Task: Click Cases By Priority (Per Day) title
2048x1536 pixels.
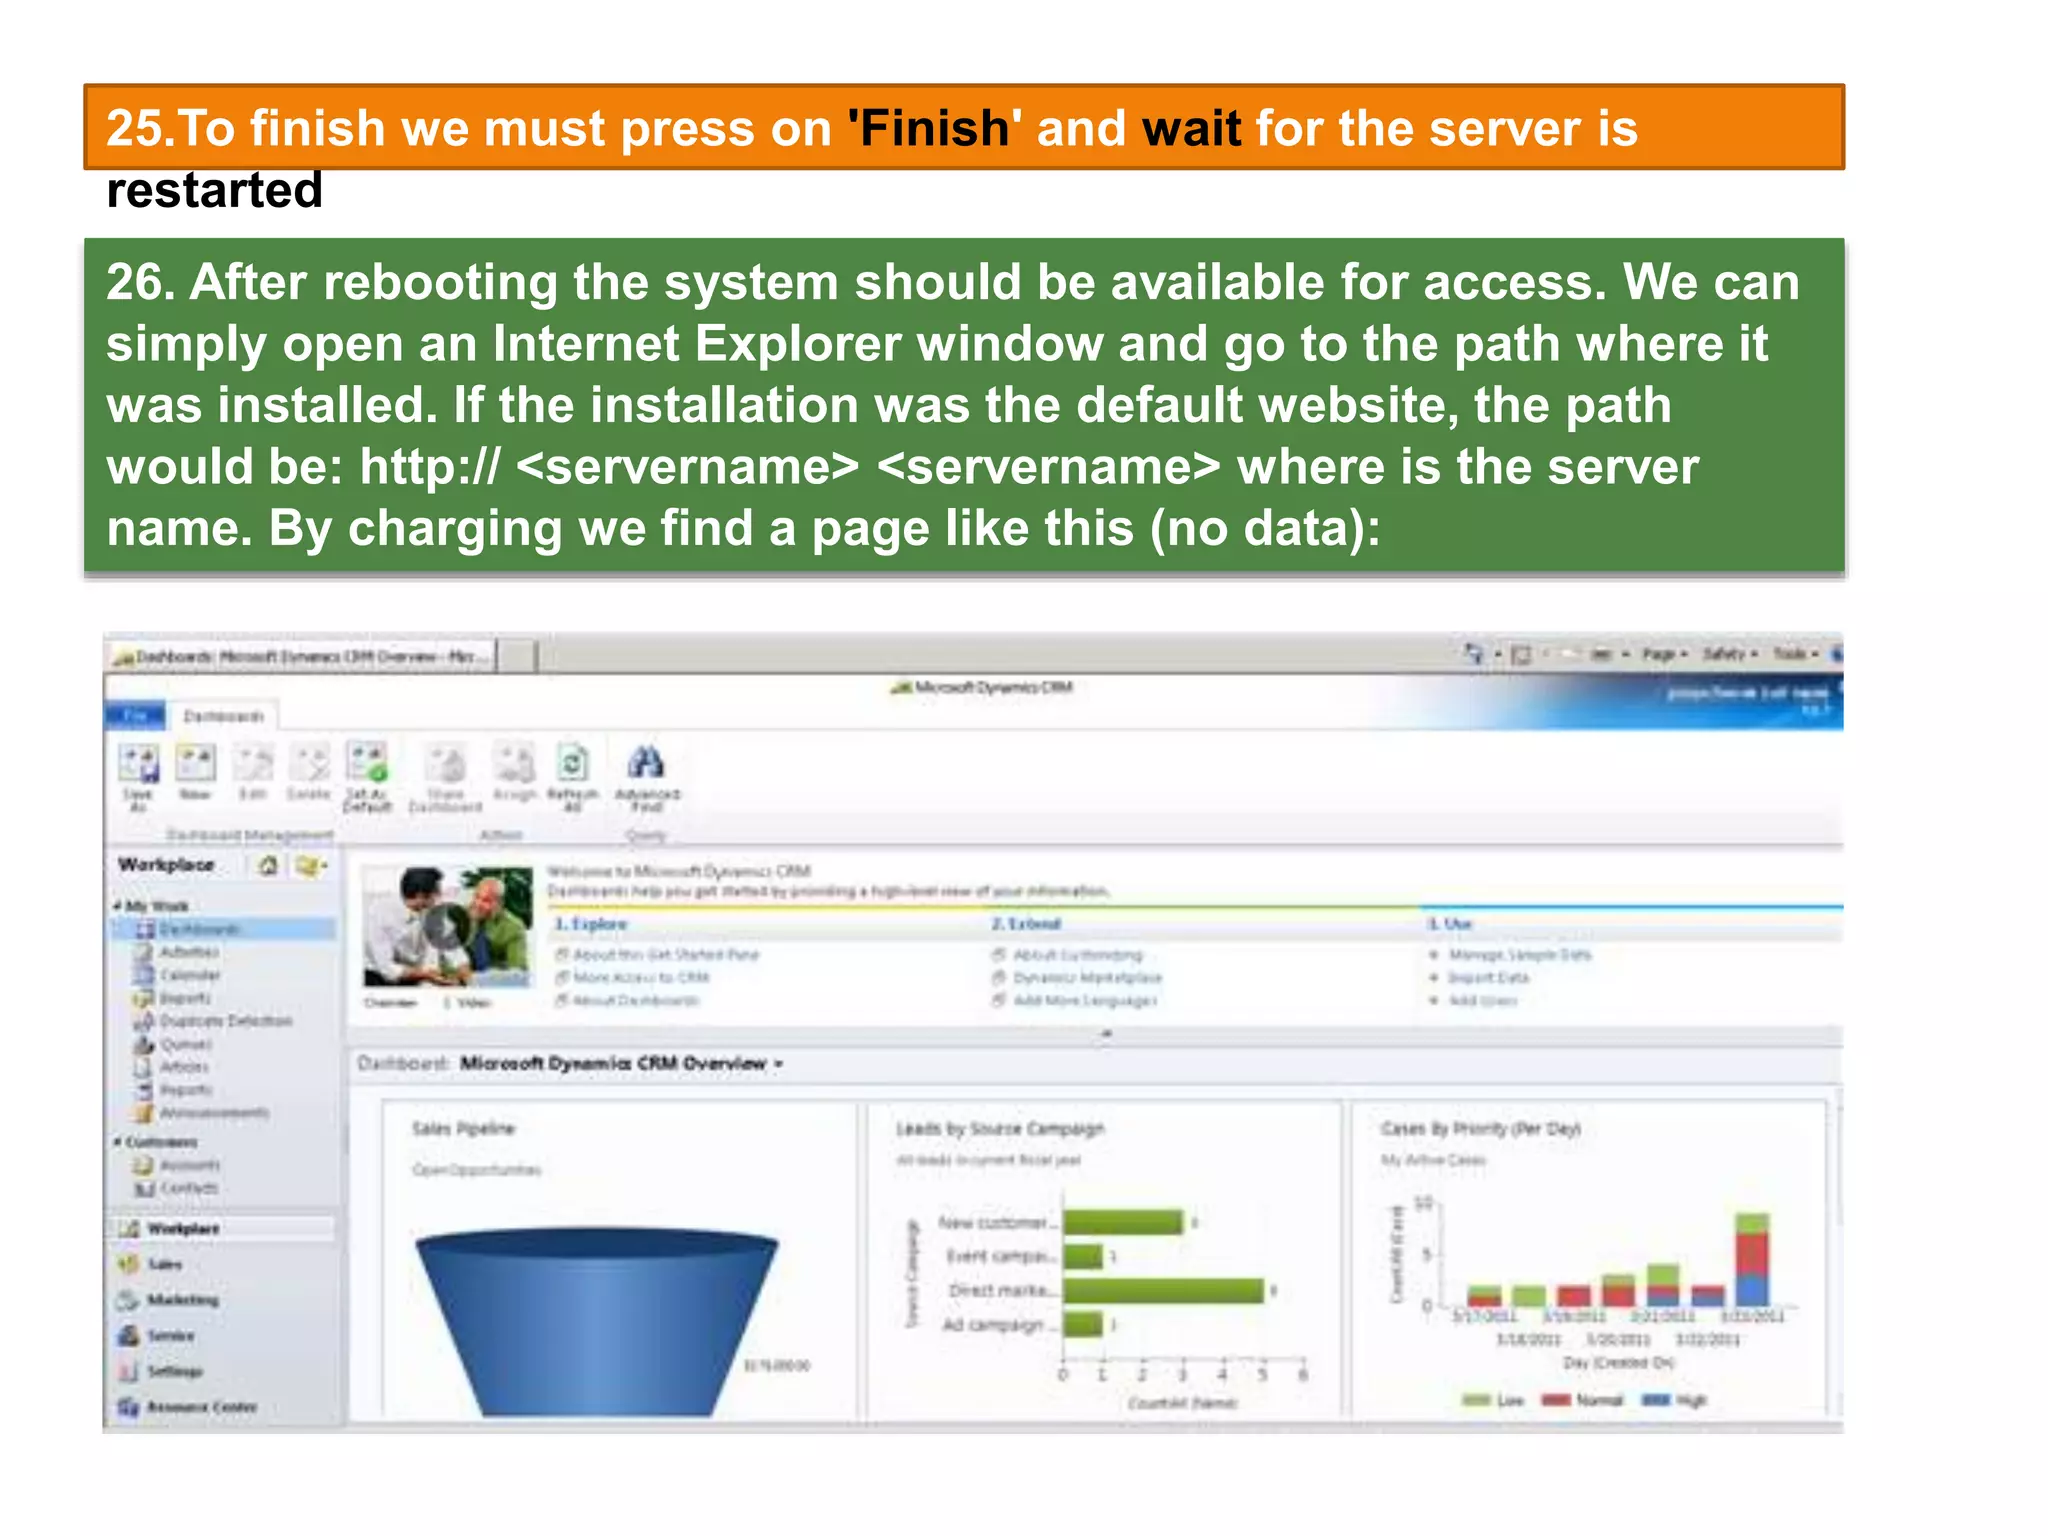Action: click(x=1480, y=1128)
